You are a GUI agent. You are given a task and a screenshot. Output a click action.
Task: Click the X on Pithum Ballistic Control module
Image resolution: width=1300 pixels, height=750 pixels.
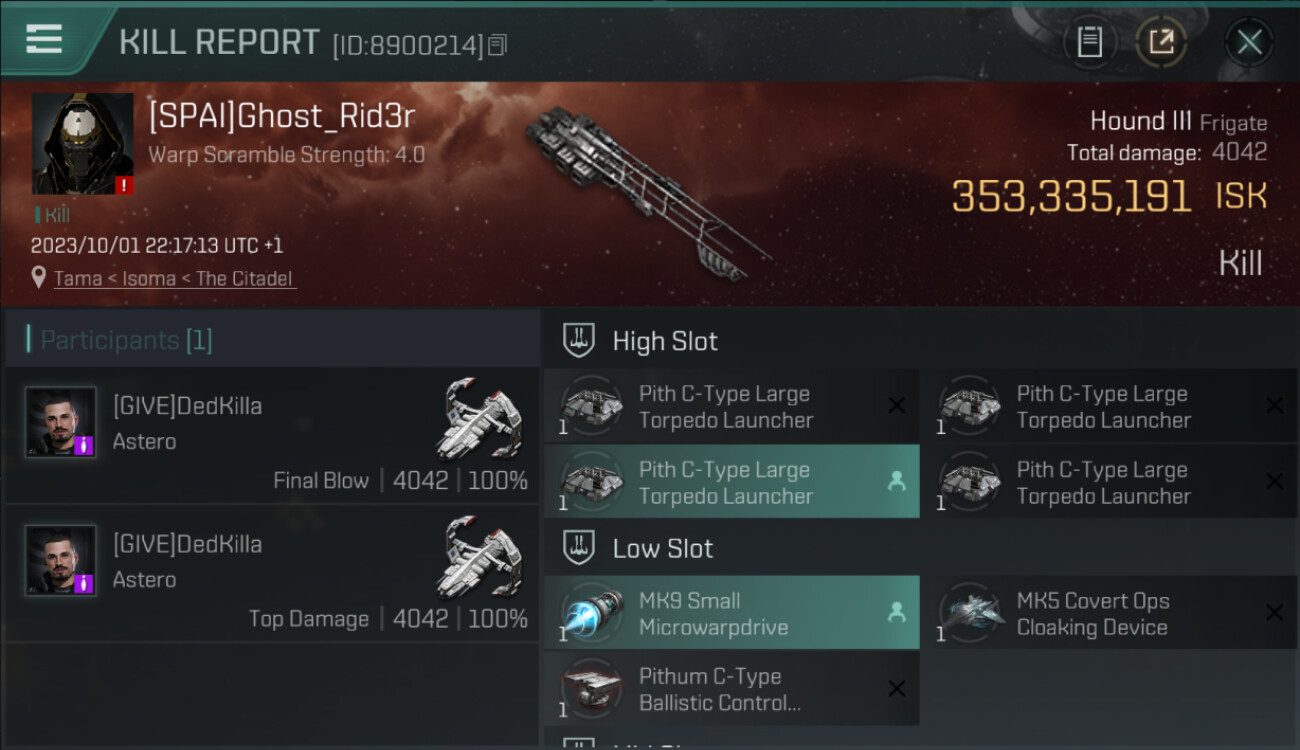click(x=896, y=688)
